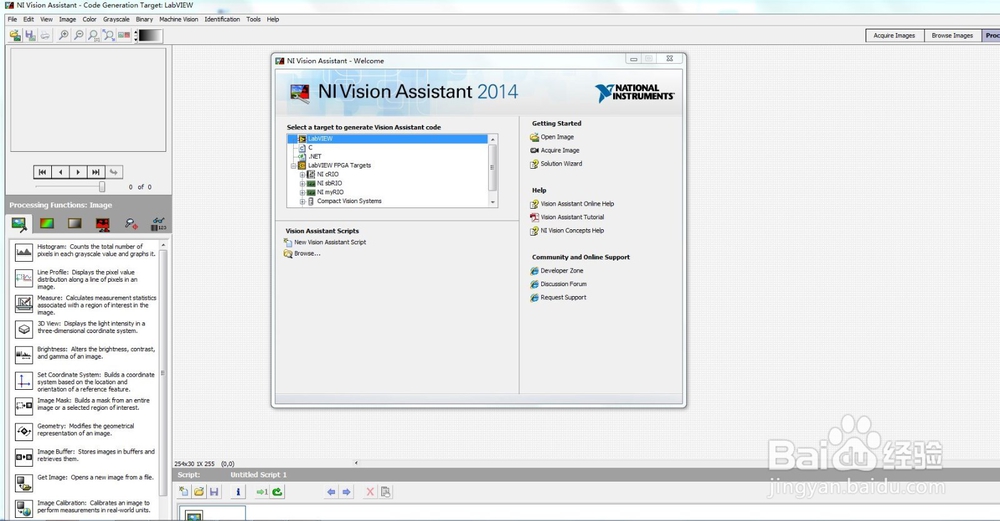This screenshot has height=521, width=1000.
Task: Select the Histogram function
Action: pos(85,251)
